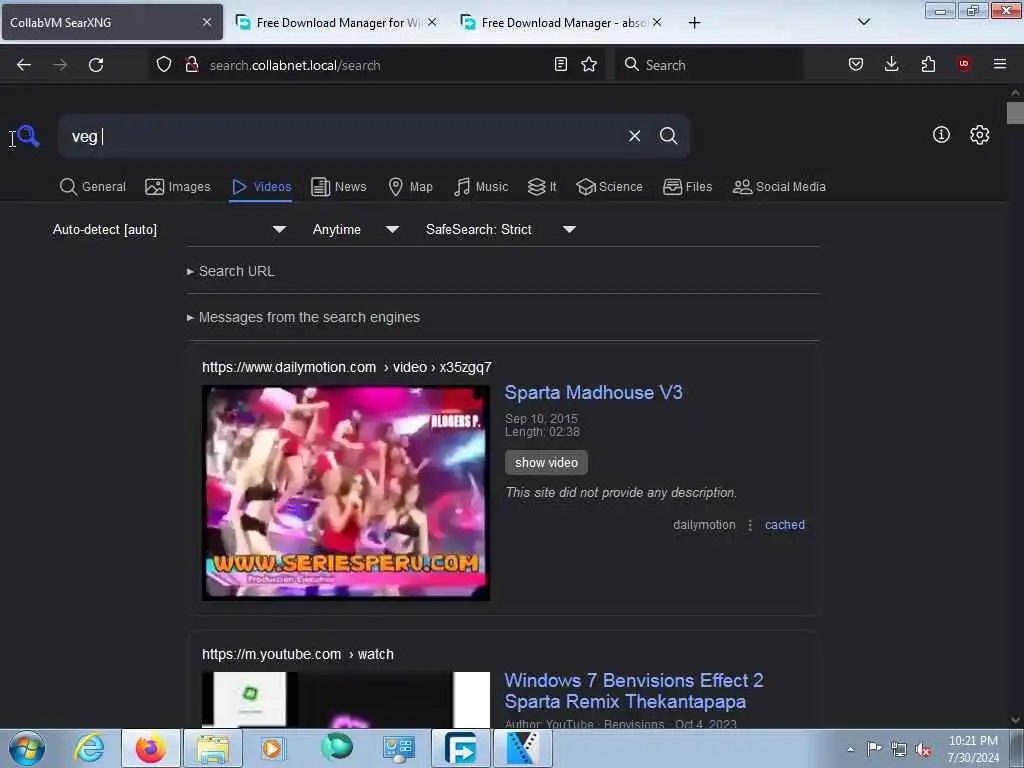The height and width of the screenshot is (768, 1024).
Task: Focus the SearXNG query input containing veg
Action: point(340,136)
